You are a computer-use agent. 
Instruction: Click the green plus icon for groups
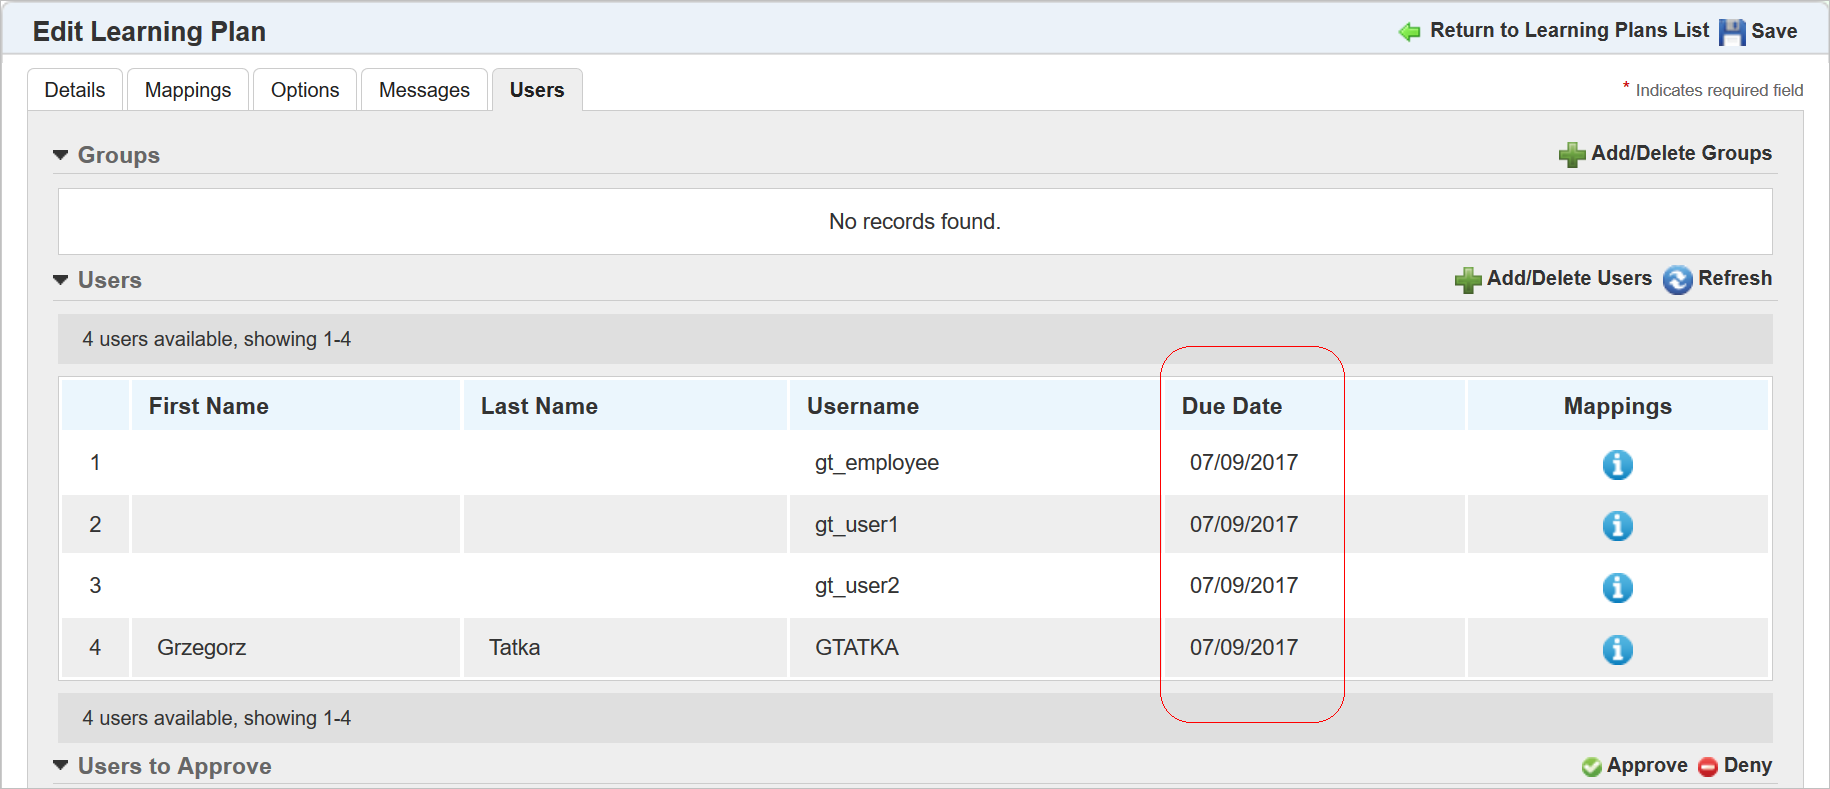click(x=1572, y=154)
